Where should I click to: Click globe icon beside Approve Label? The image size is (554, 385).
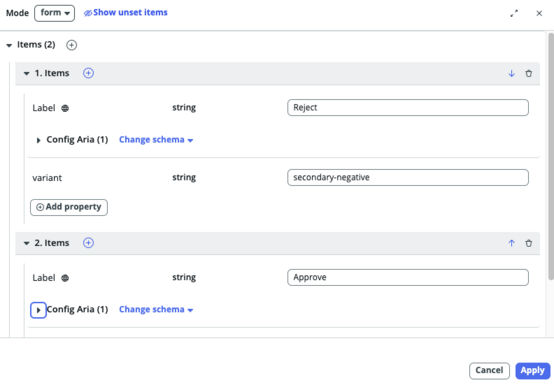pos(65,278)
